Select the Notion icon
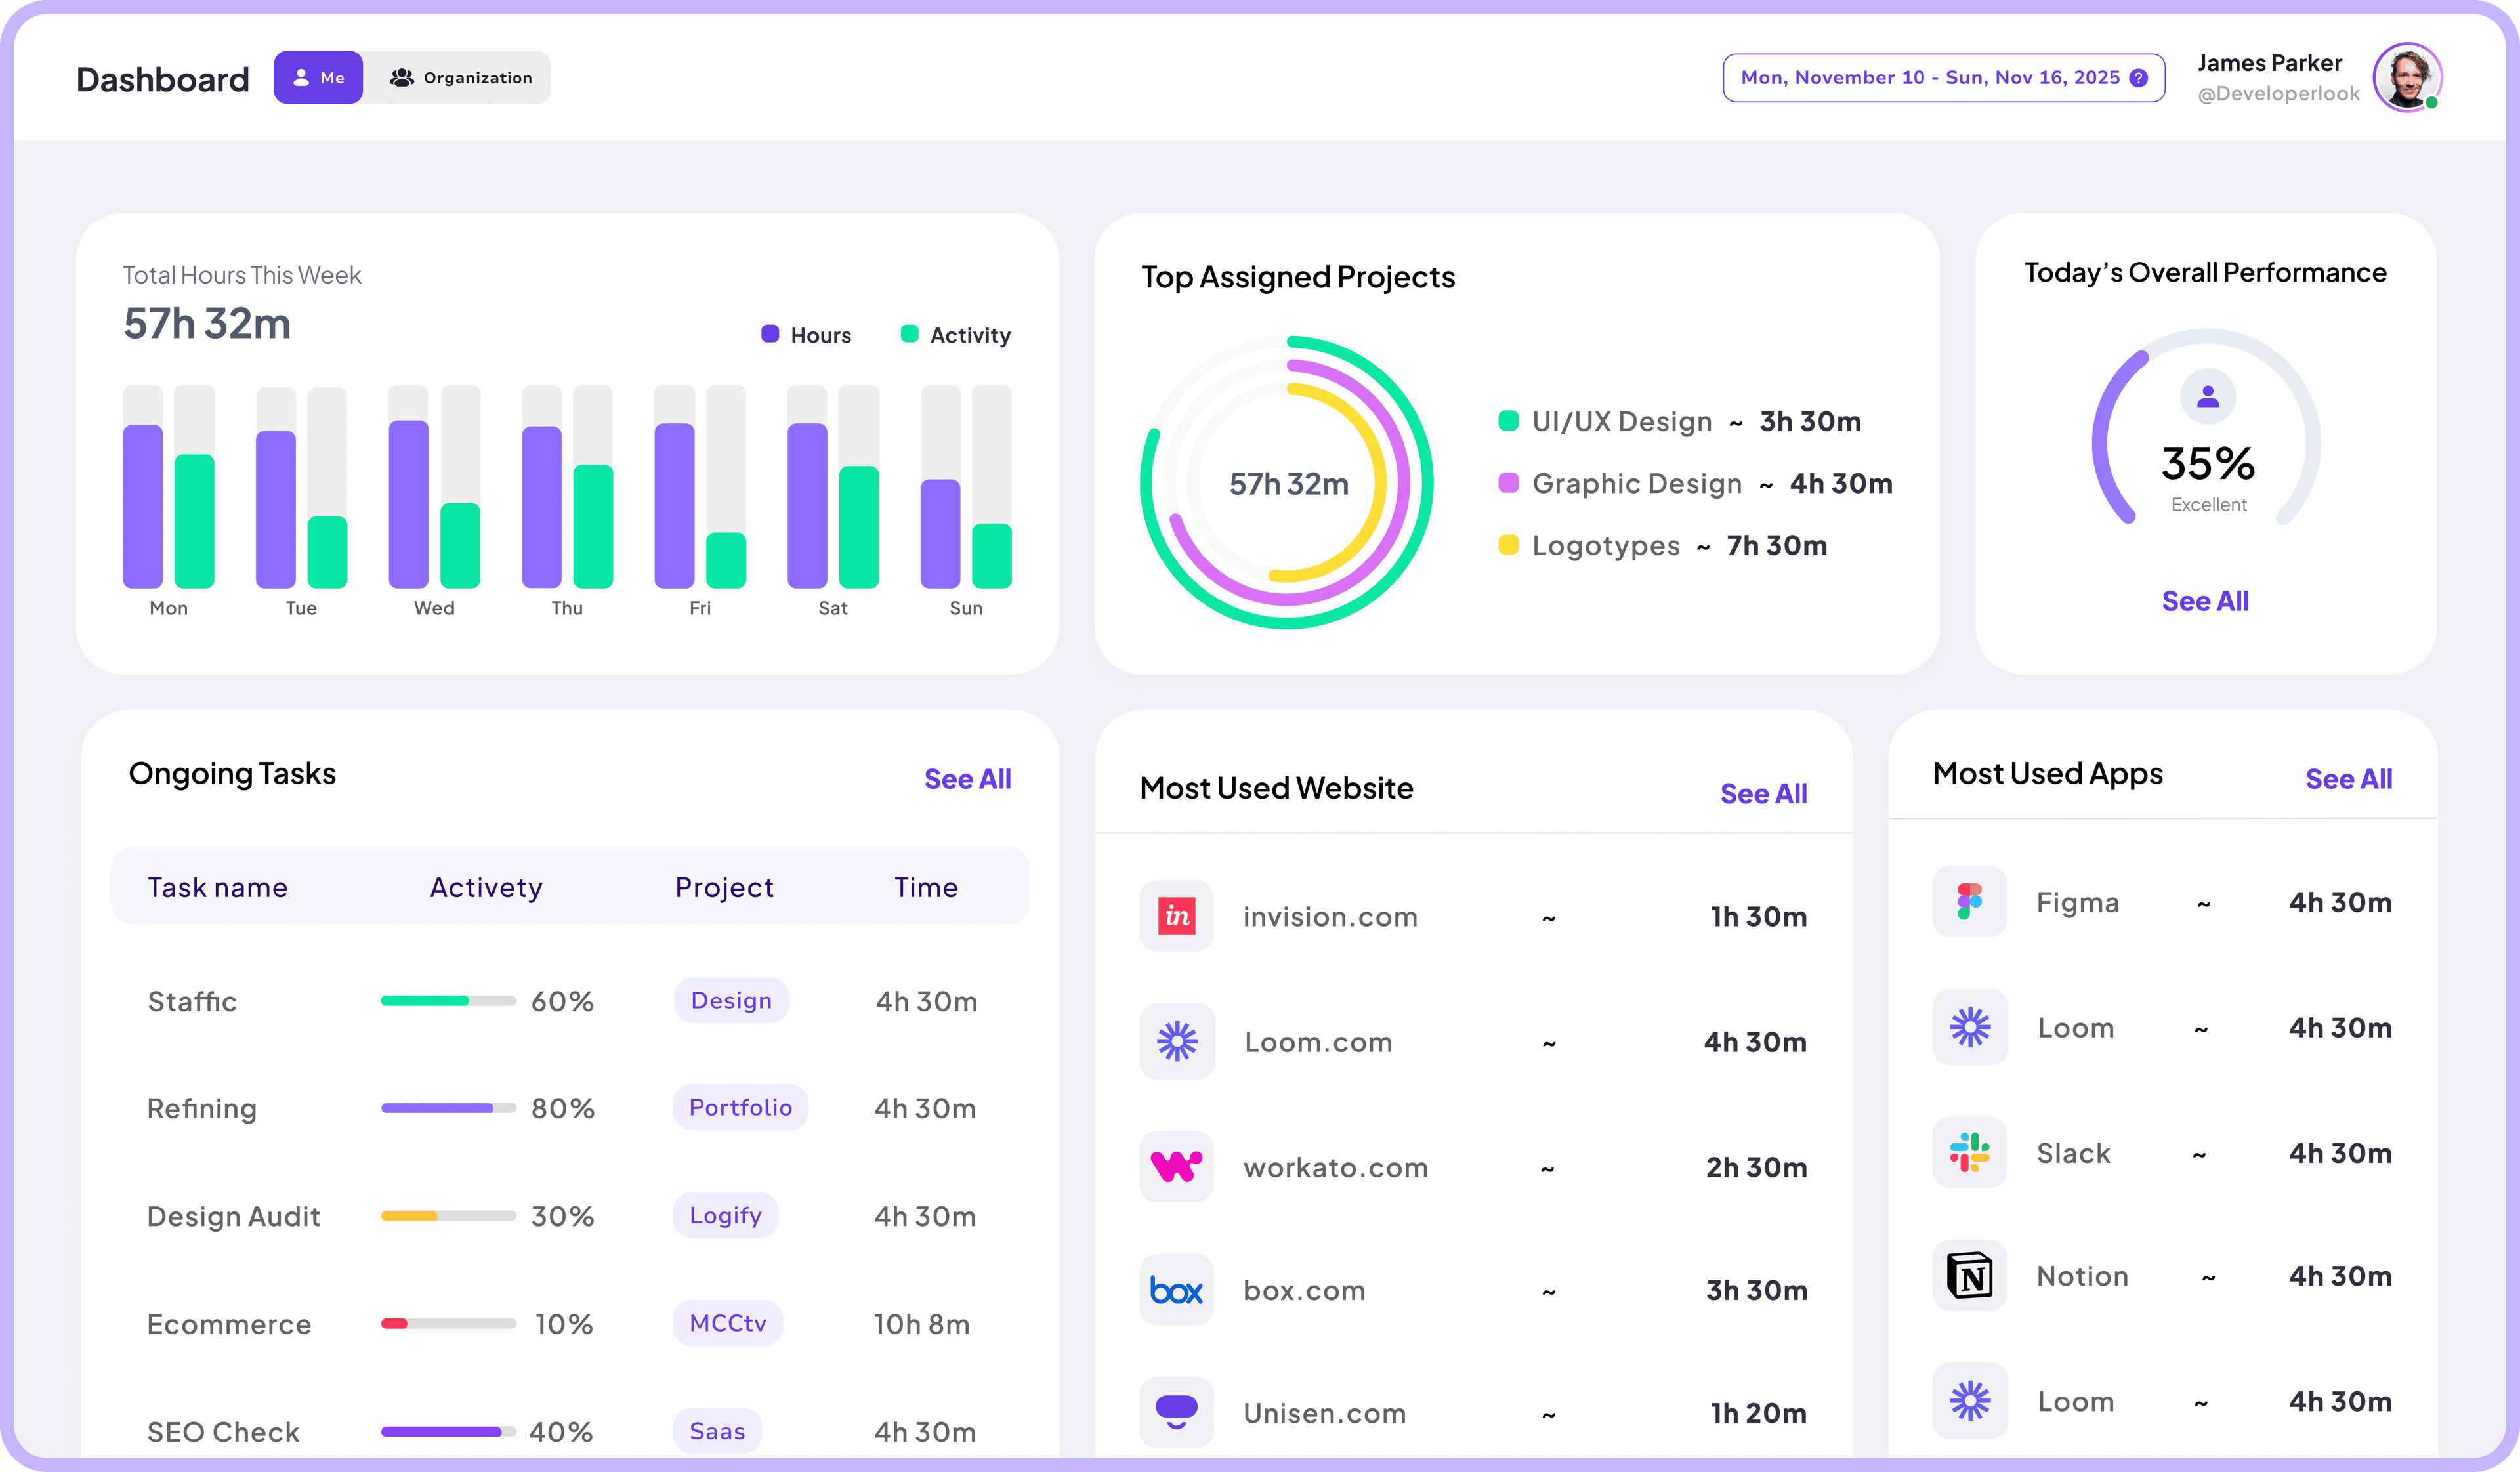Screen dimensions: 2520x1472 coord(1969,1276)
